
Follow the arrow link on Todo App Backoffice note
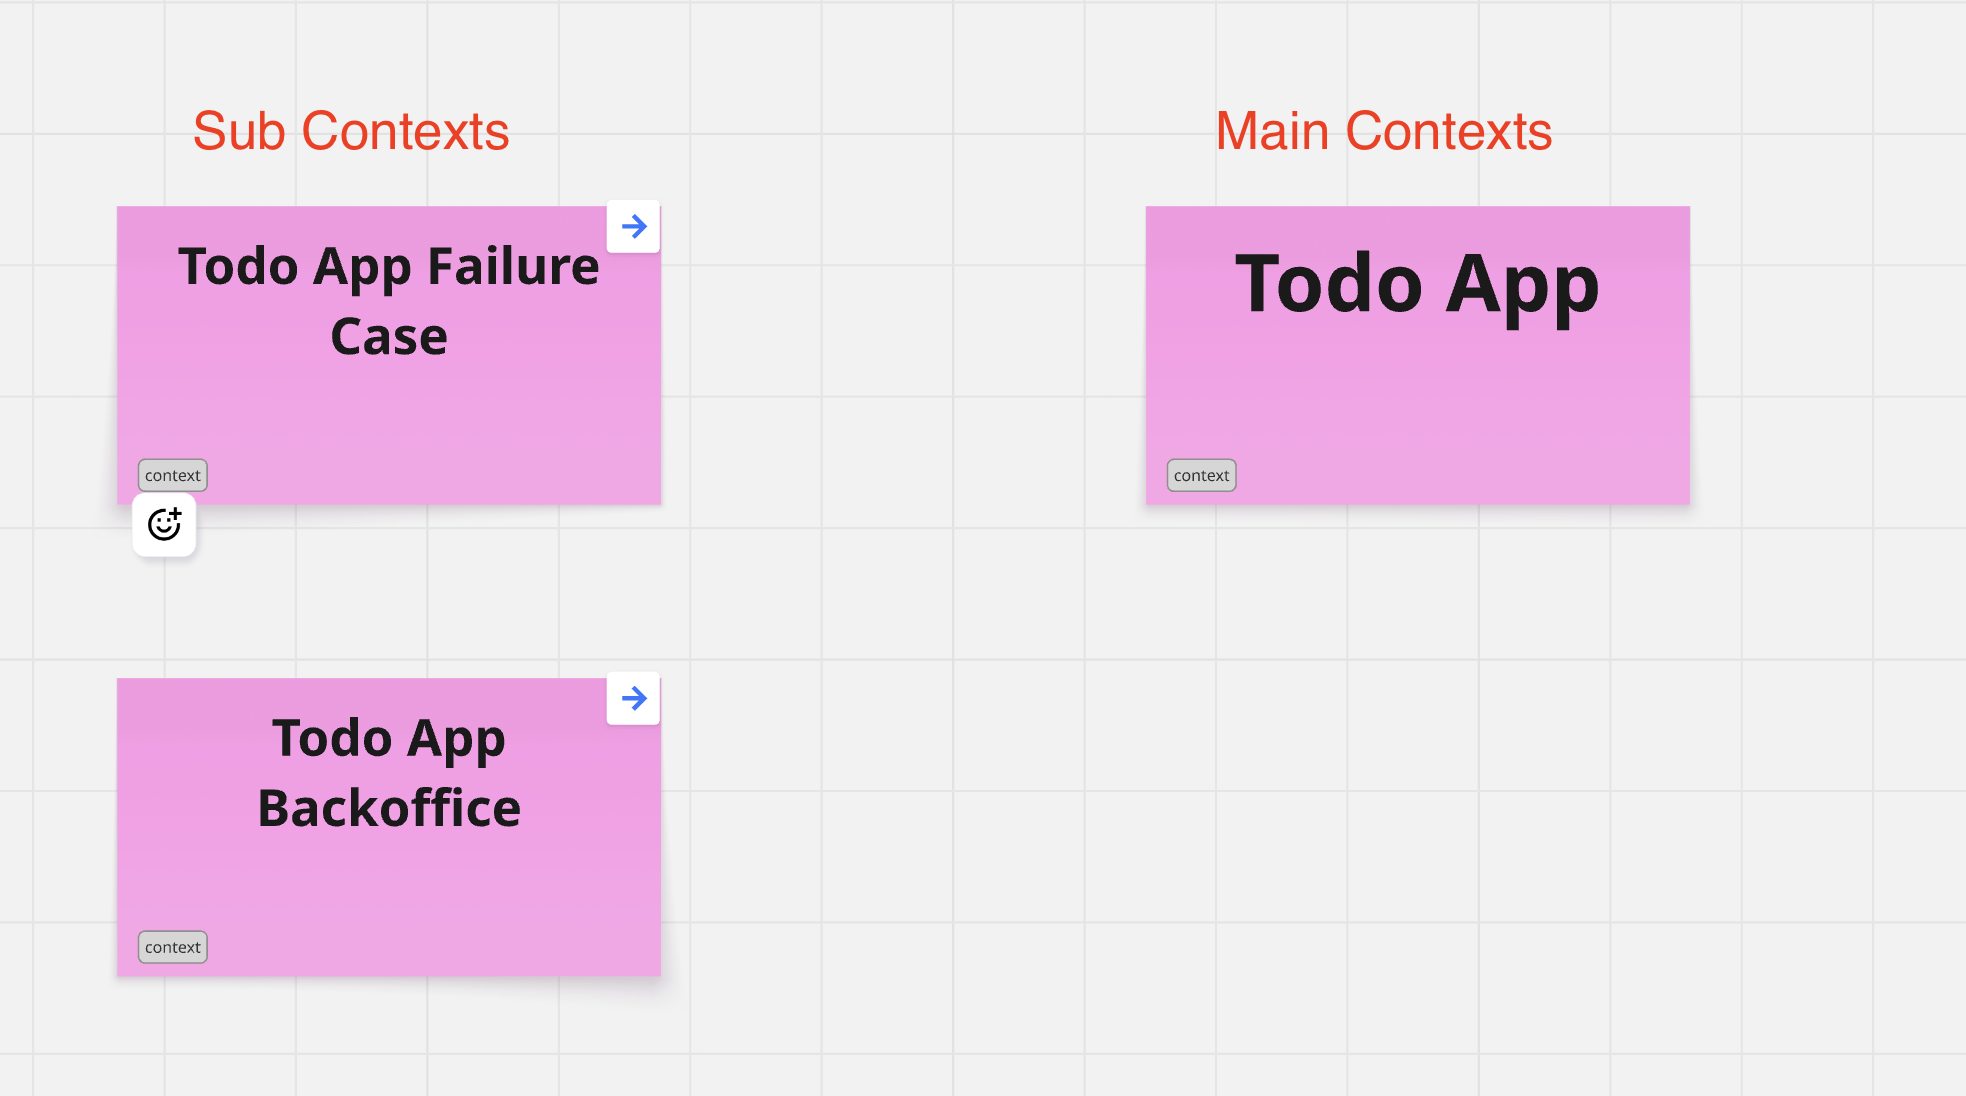[633, 699]
